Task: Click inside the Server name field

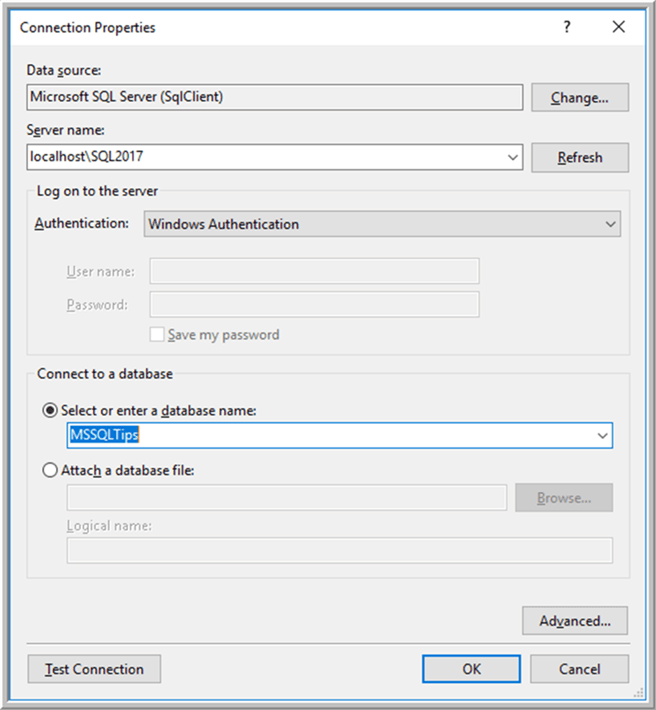Action: pyautogui.click(x=274, y=157)
